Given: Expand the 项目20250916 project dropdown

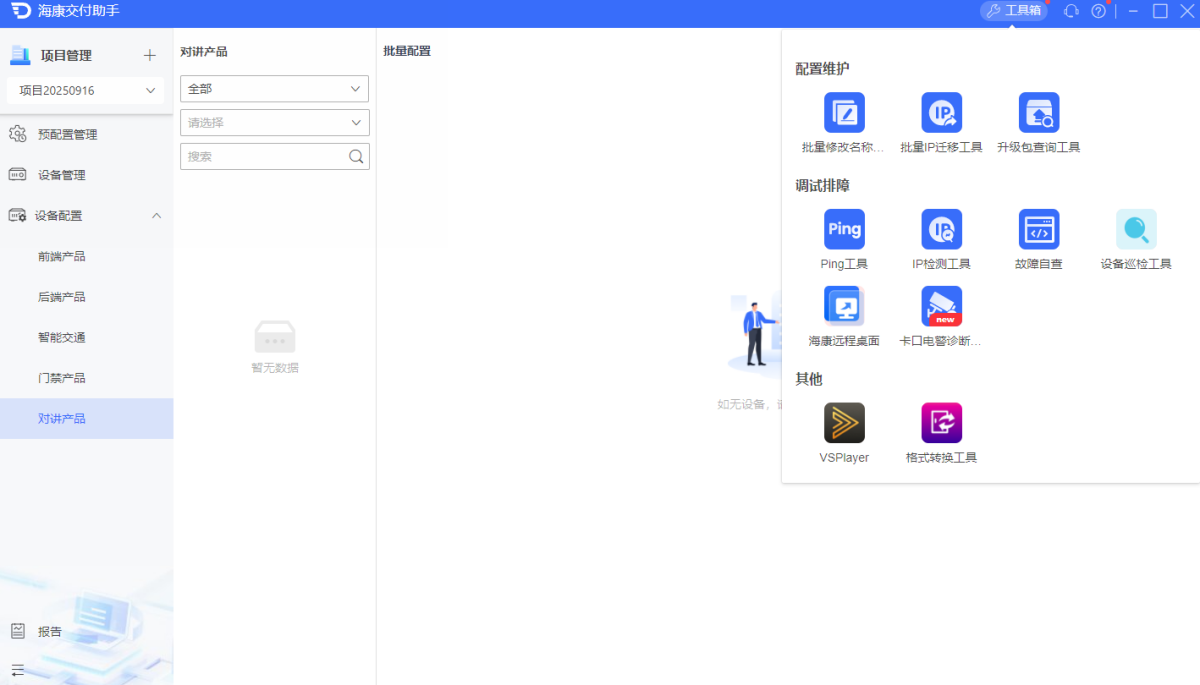Looking at the screenshot, I should point(84,90).
